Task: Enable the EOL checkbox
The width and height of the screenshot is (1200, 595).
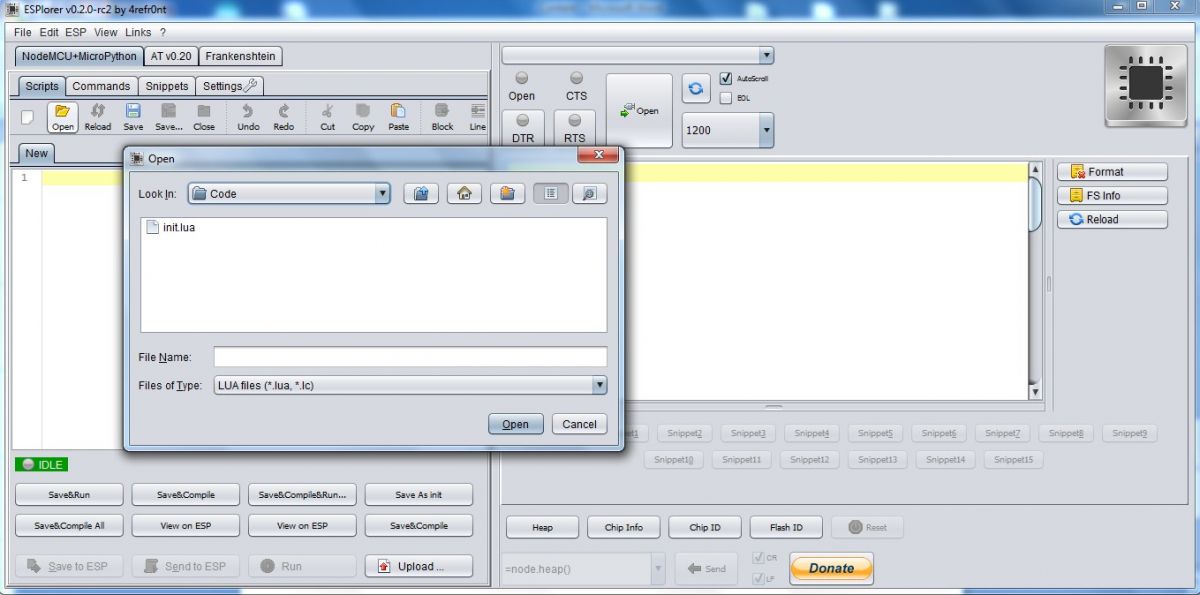Action: pyautogui.click(x=726, y=98)
